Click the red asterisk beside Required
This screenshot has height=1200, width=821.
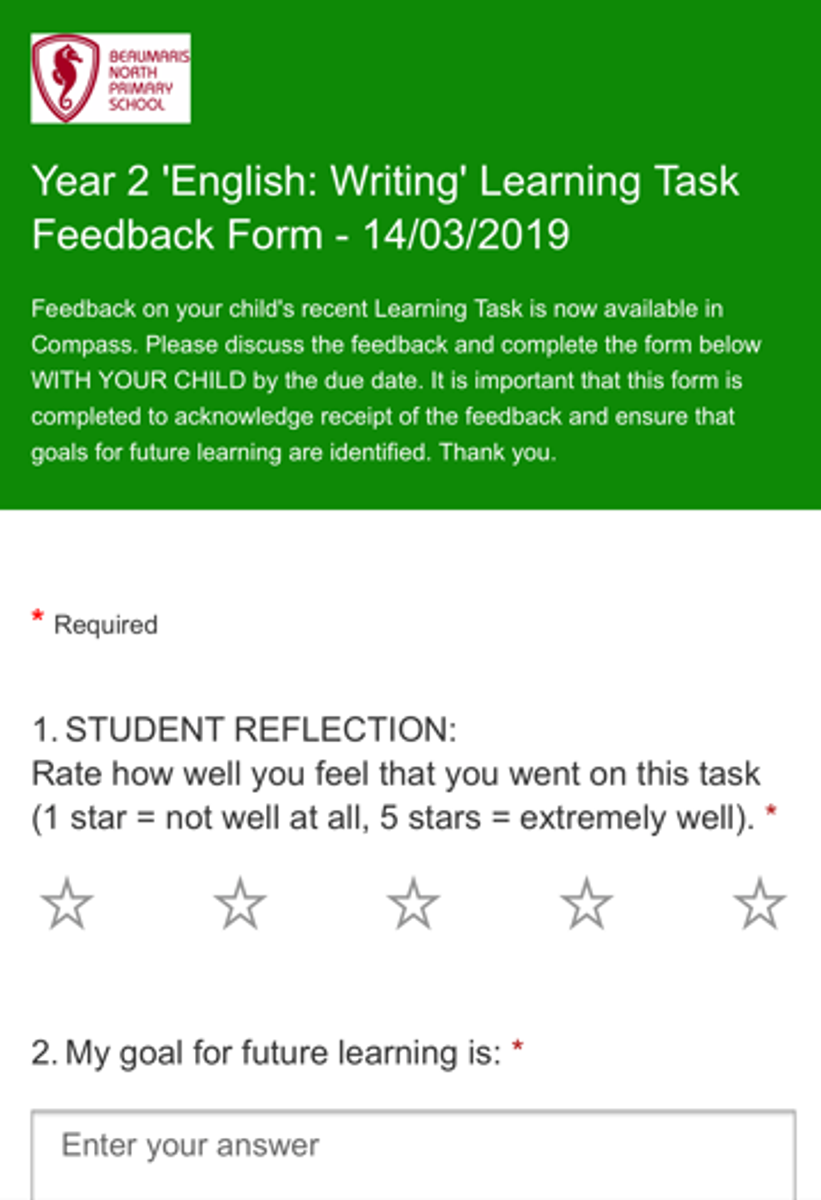[37, 618]
